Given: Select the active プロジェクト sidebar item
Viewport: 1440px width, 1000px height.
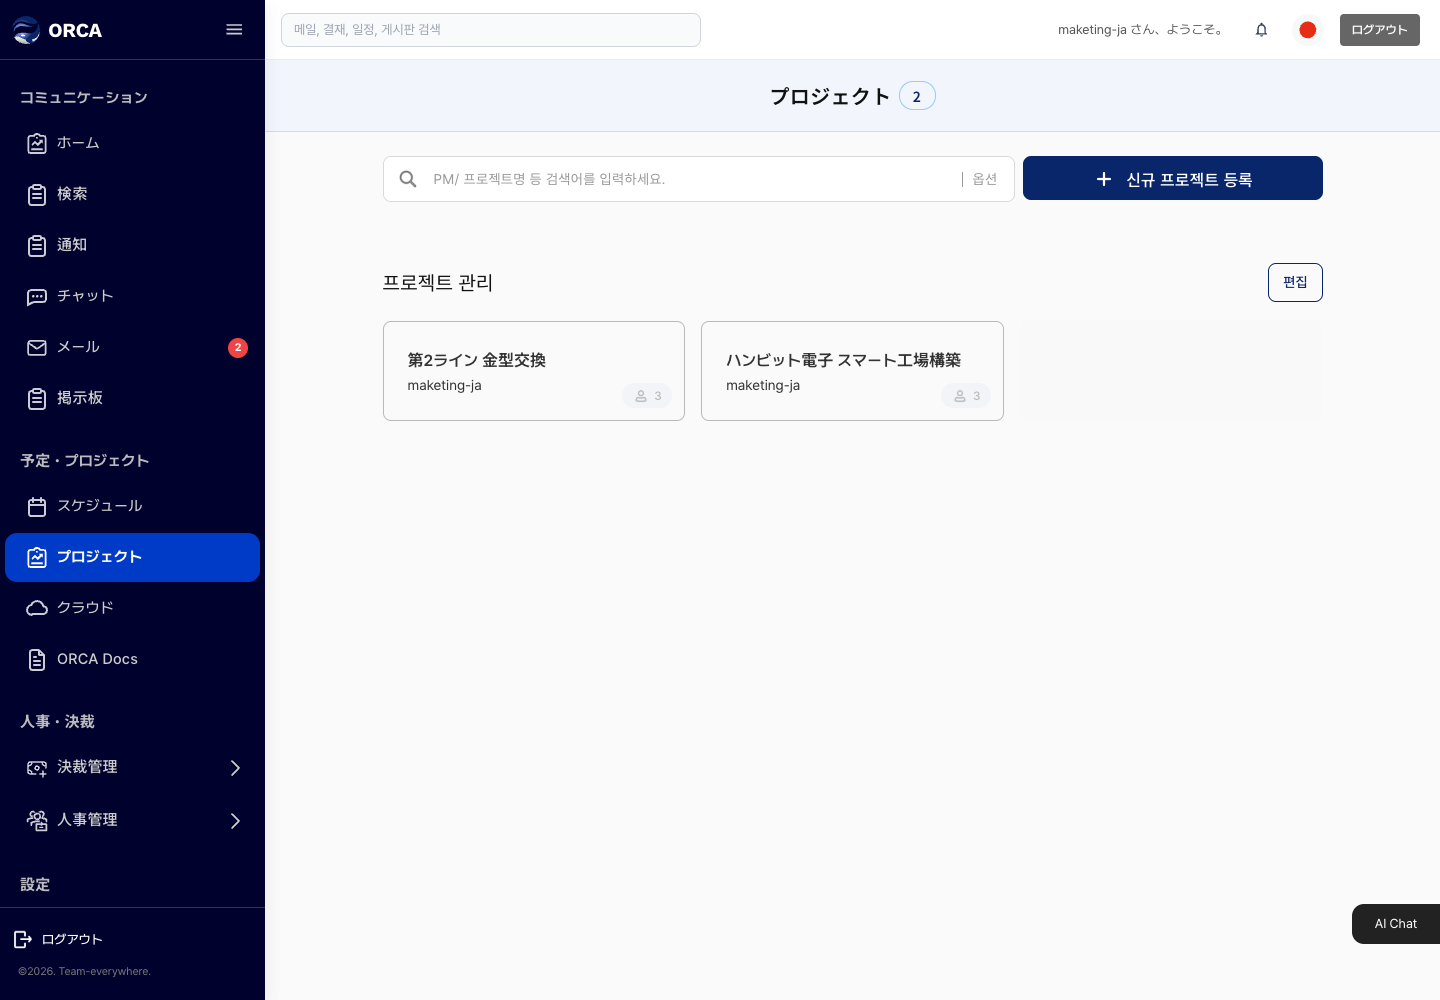Looking at the screenshot, I should (x=132, y=557).
